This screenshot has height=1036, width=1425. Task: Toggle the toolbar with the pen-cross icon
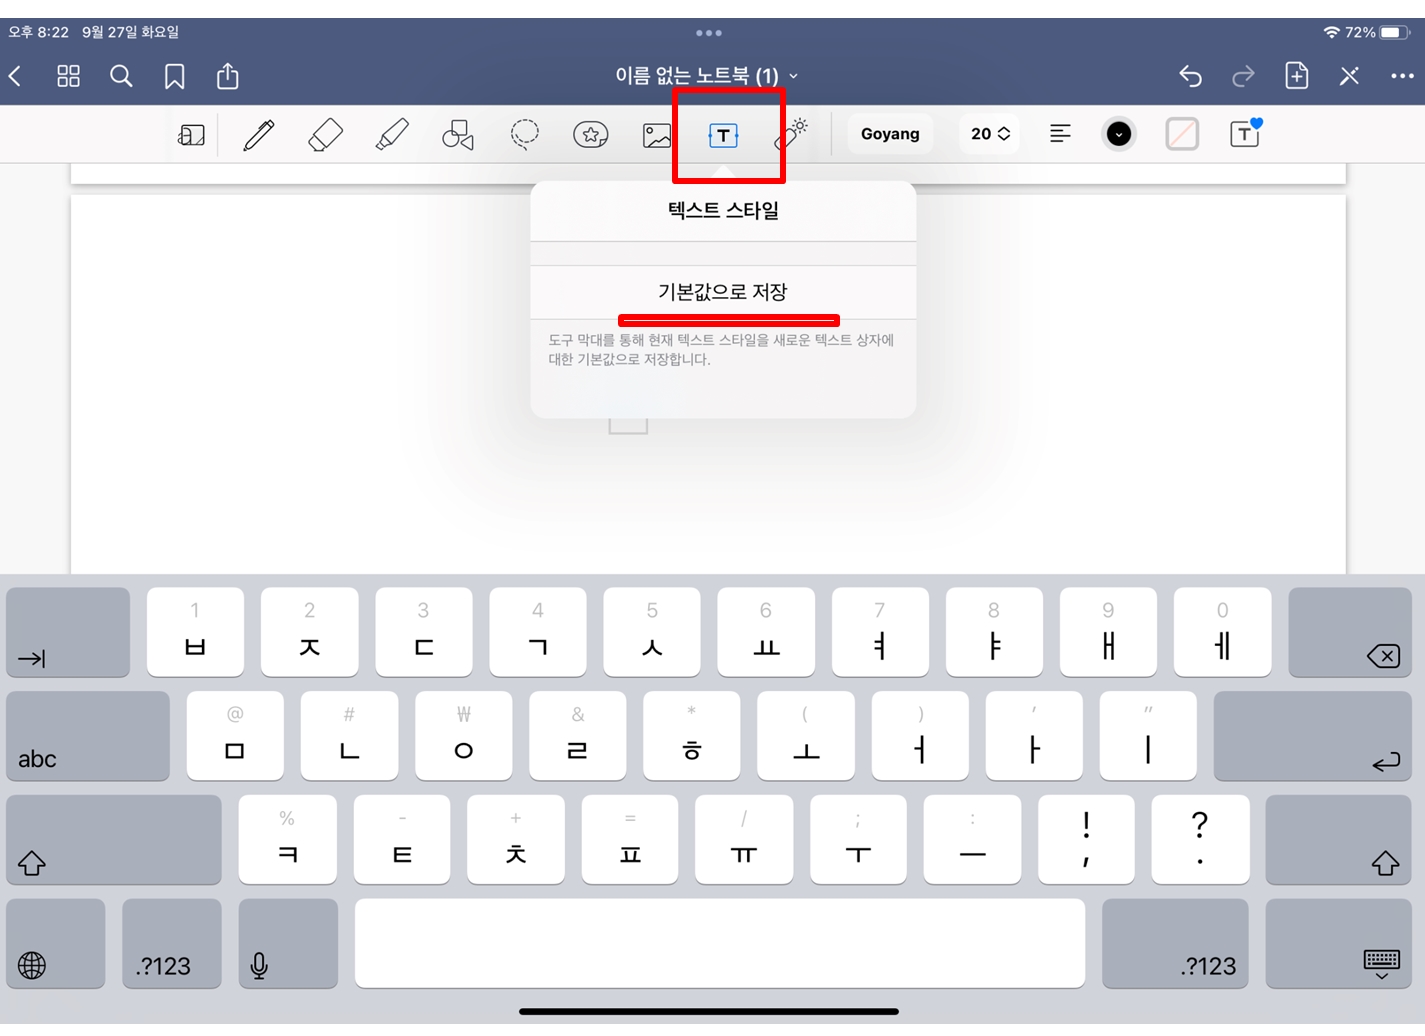[1349, 76]
